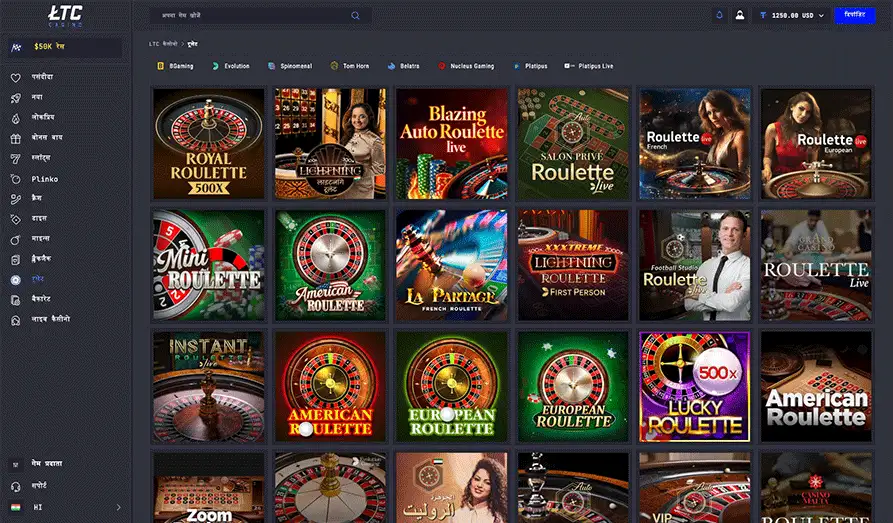Open the Royal Roulette 500X game

(208, 144)
